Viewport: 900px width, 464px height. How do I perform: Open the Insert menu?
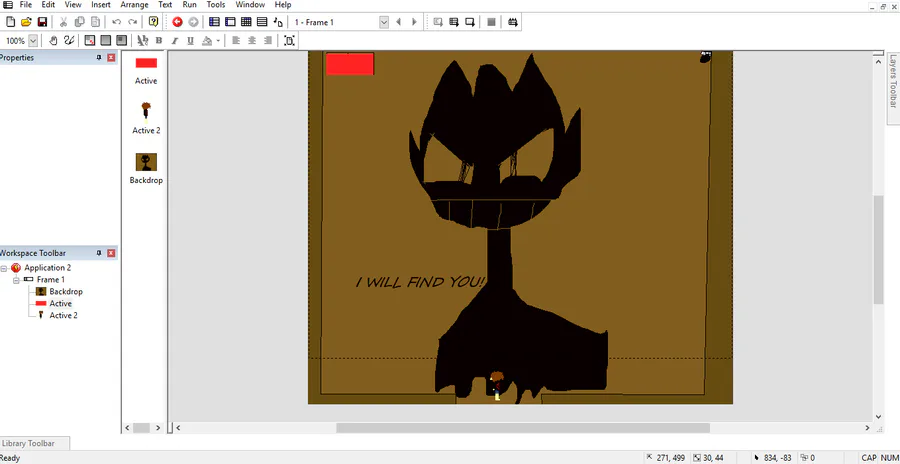101,5
